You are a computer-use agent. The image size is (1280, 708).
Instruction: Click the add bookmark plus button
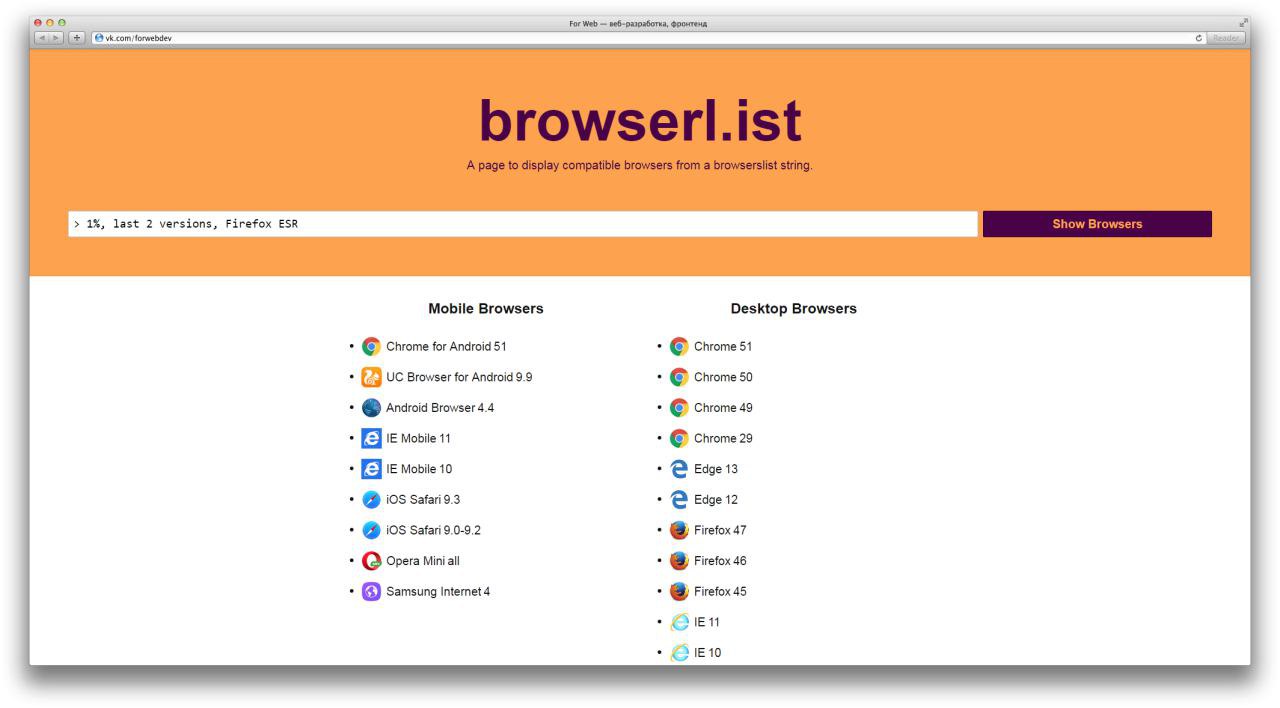(x=77, y=38)
